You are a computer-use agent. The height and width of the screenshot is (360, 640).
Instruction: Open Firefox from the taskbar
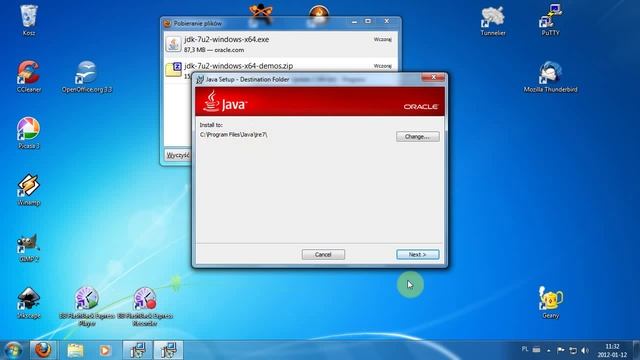43,350
